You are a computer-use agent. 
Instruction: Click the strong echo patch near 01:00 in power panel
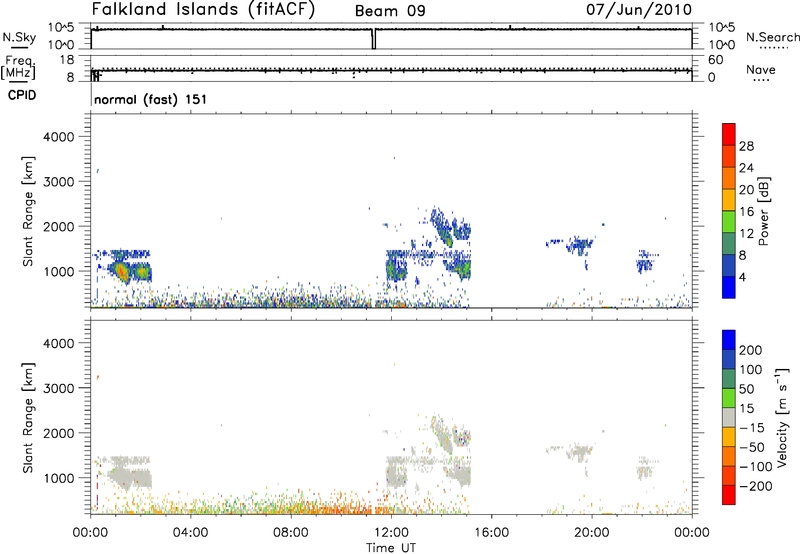click(x=121, y=271)
